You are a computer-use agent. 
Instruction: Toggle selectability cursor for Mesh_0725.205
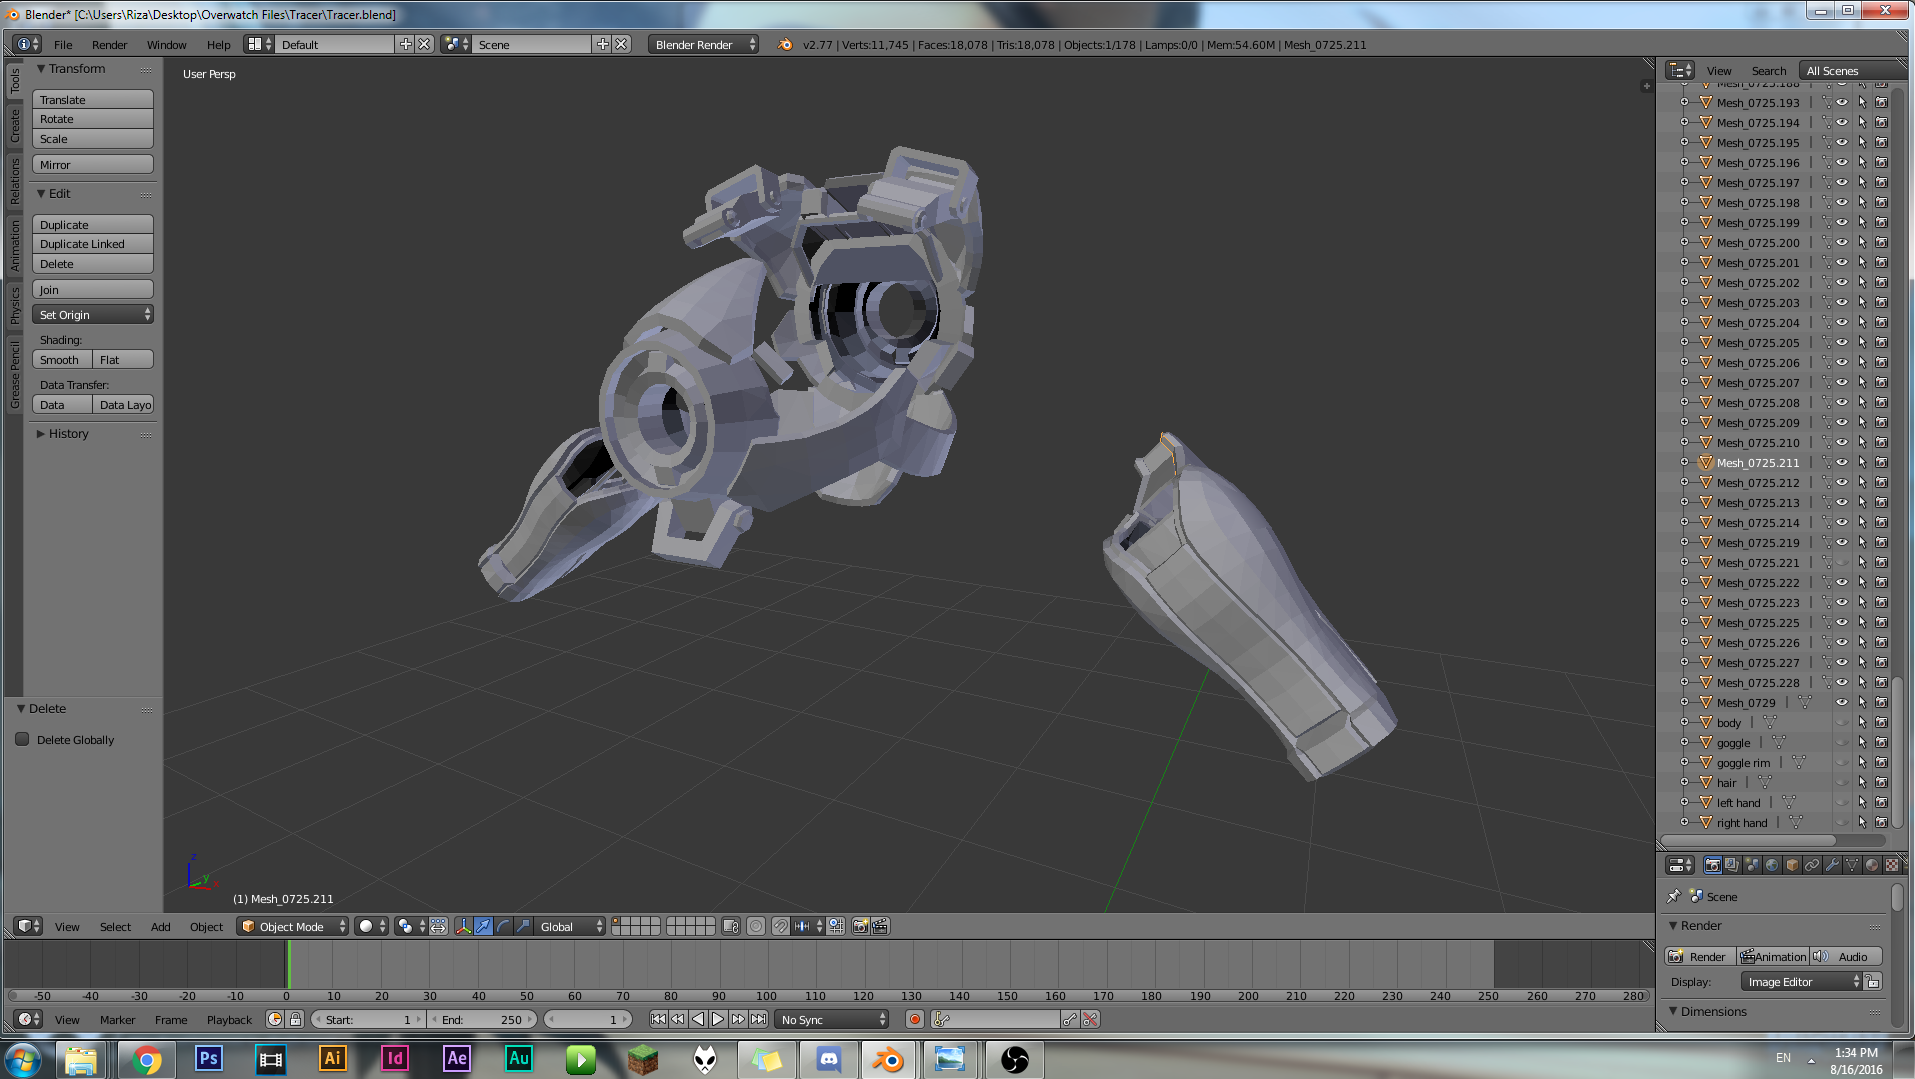click(1862, 342)
